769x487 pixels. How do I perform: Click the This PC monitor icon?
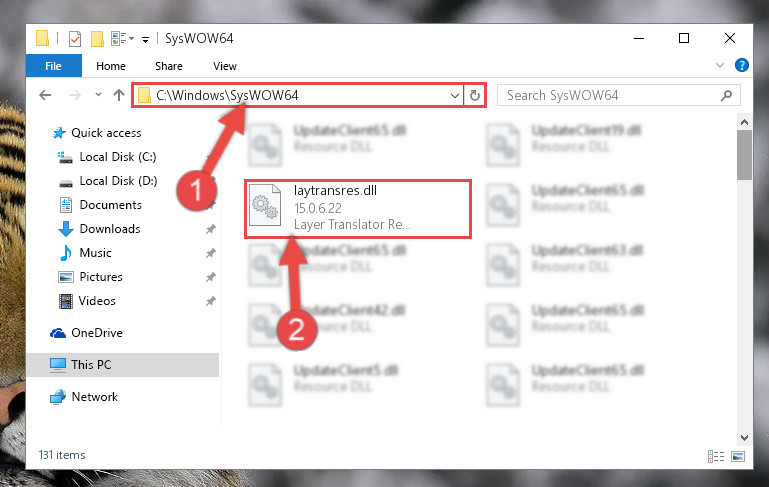click(x=58, y=365)
